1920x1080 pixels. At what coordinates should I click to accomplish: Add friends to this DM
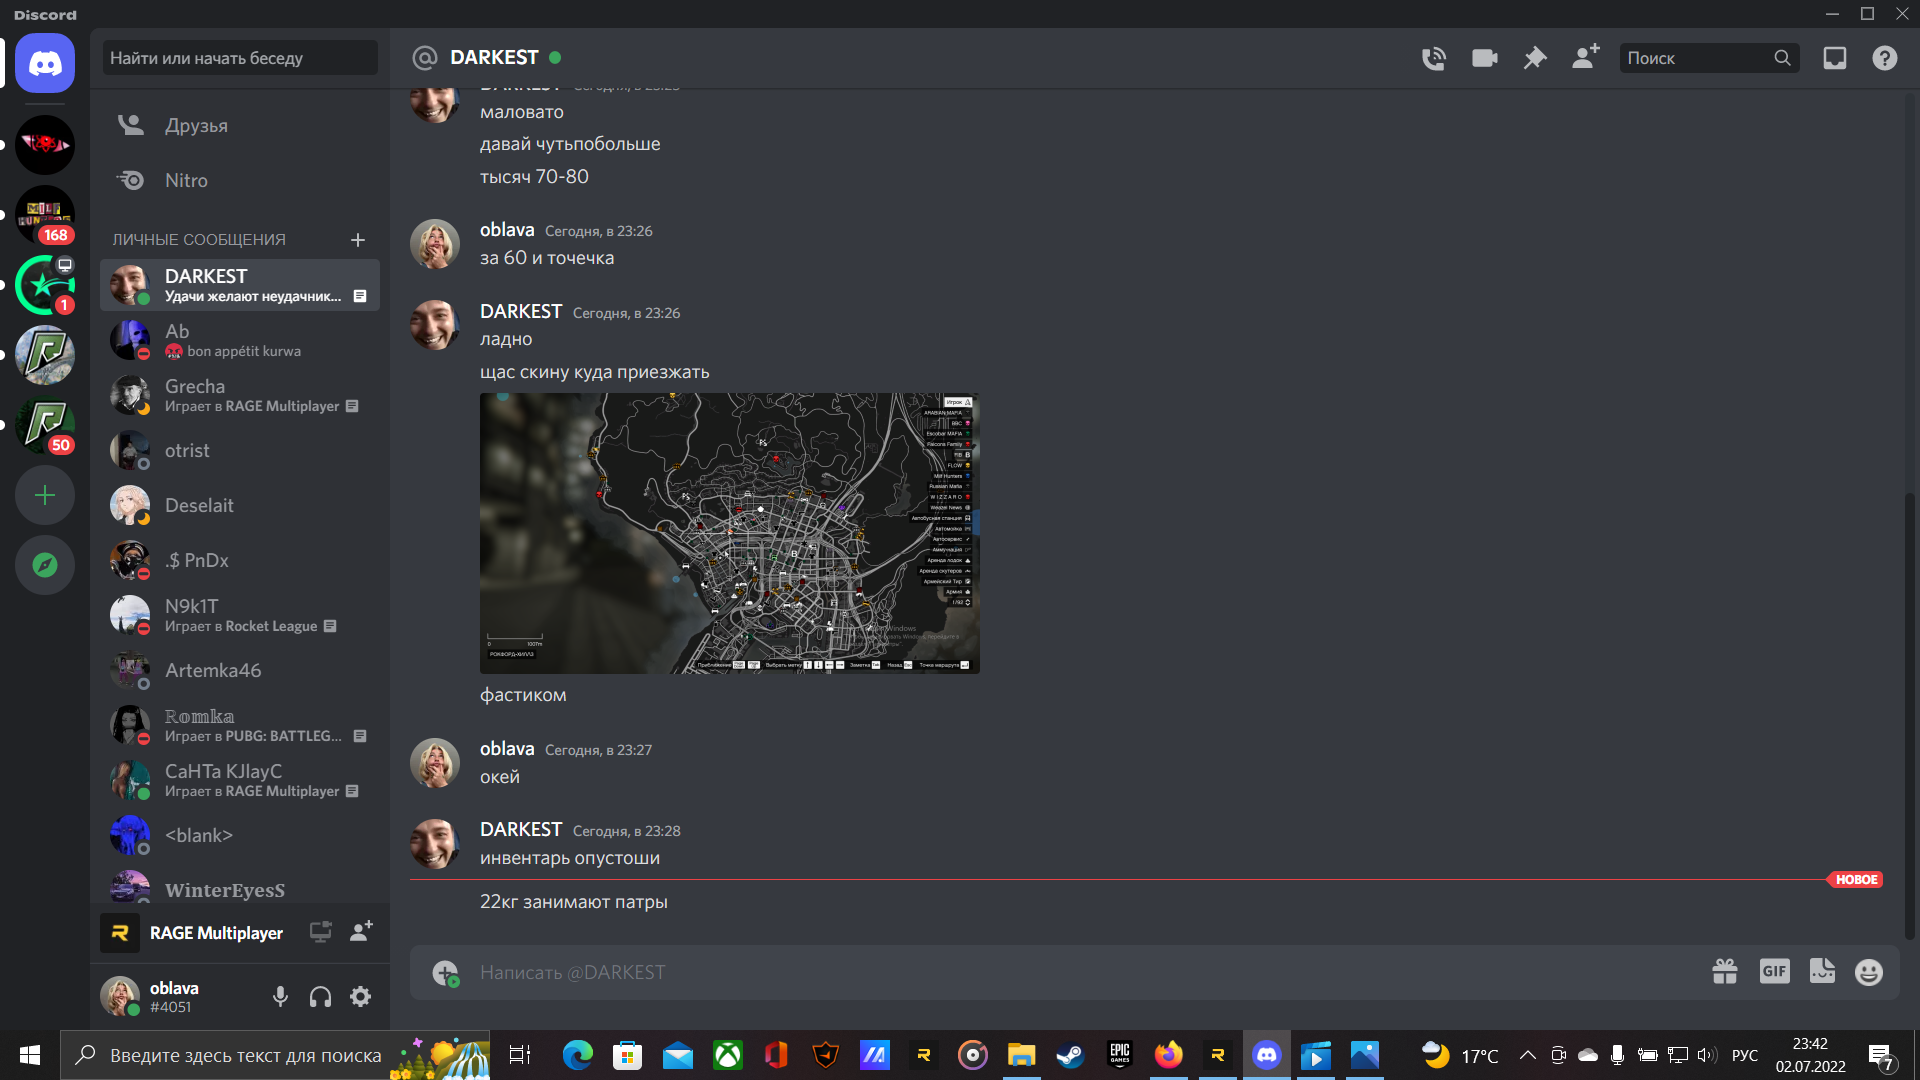pos(1586,57)
